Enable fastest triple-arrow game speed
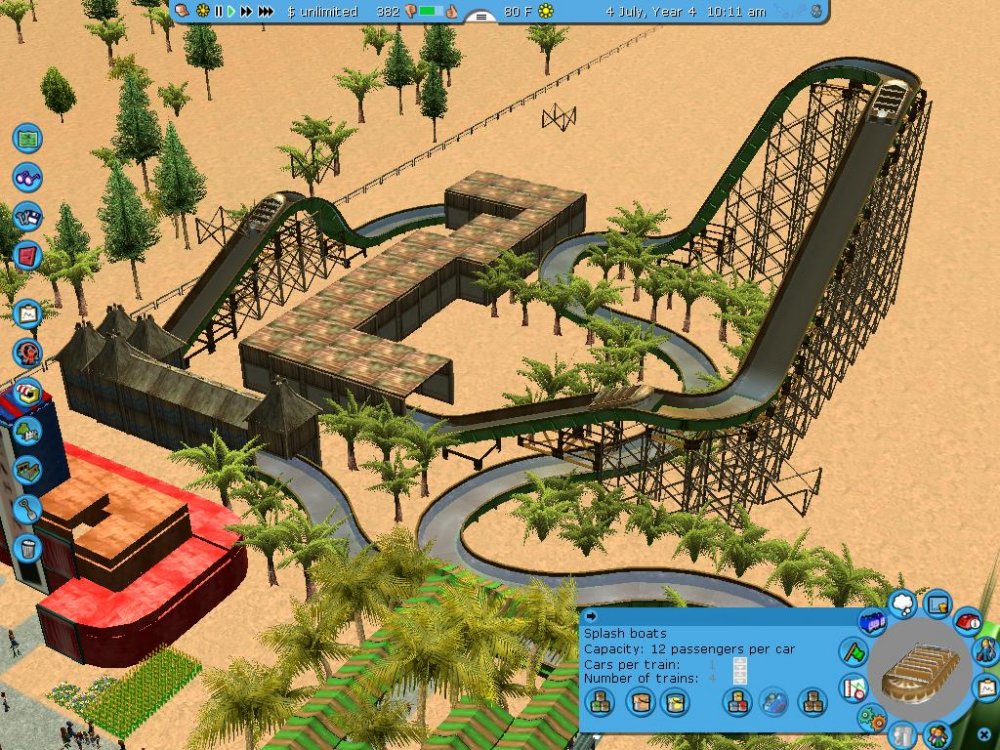Screen dimensions: 1000x750 pyautogui.click(x=266, y=12)
